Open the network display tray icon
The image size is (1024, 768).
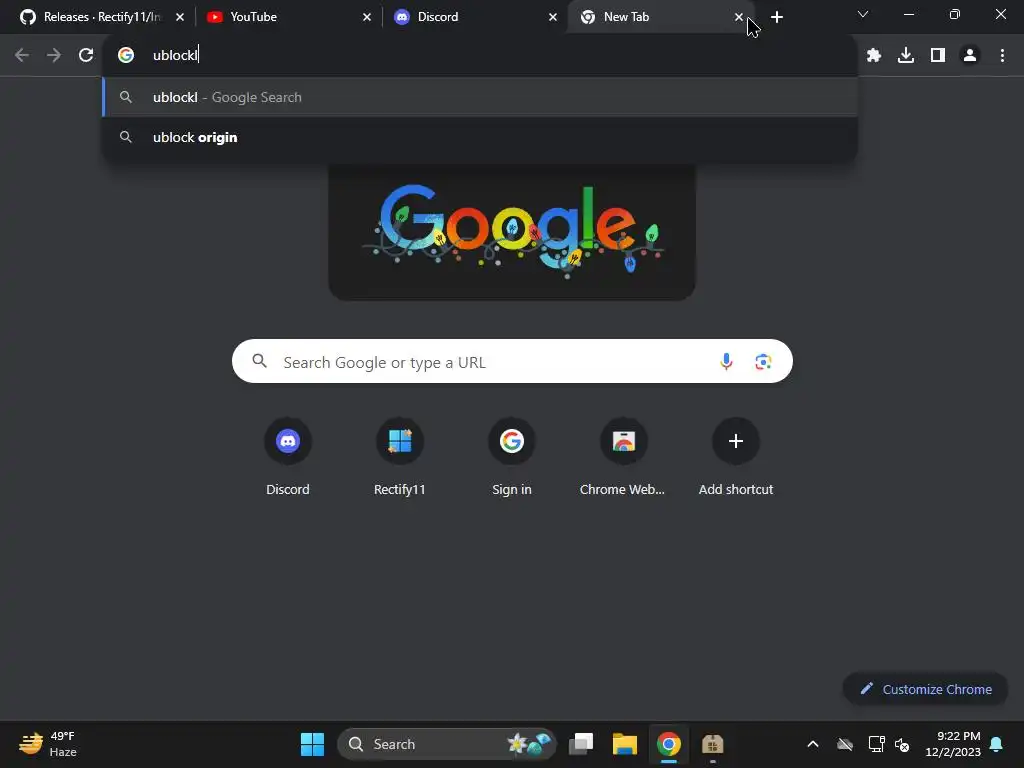[876, 744]
